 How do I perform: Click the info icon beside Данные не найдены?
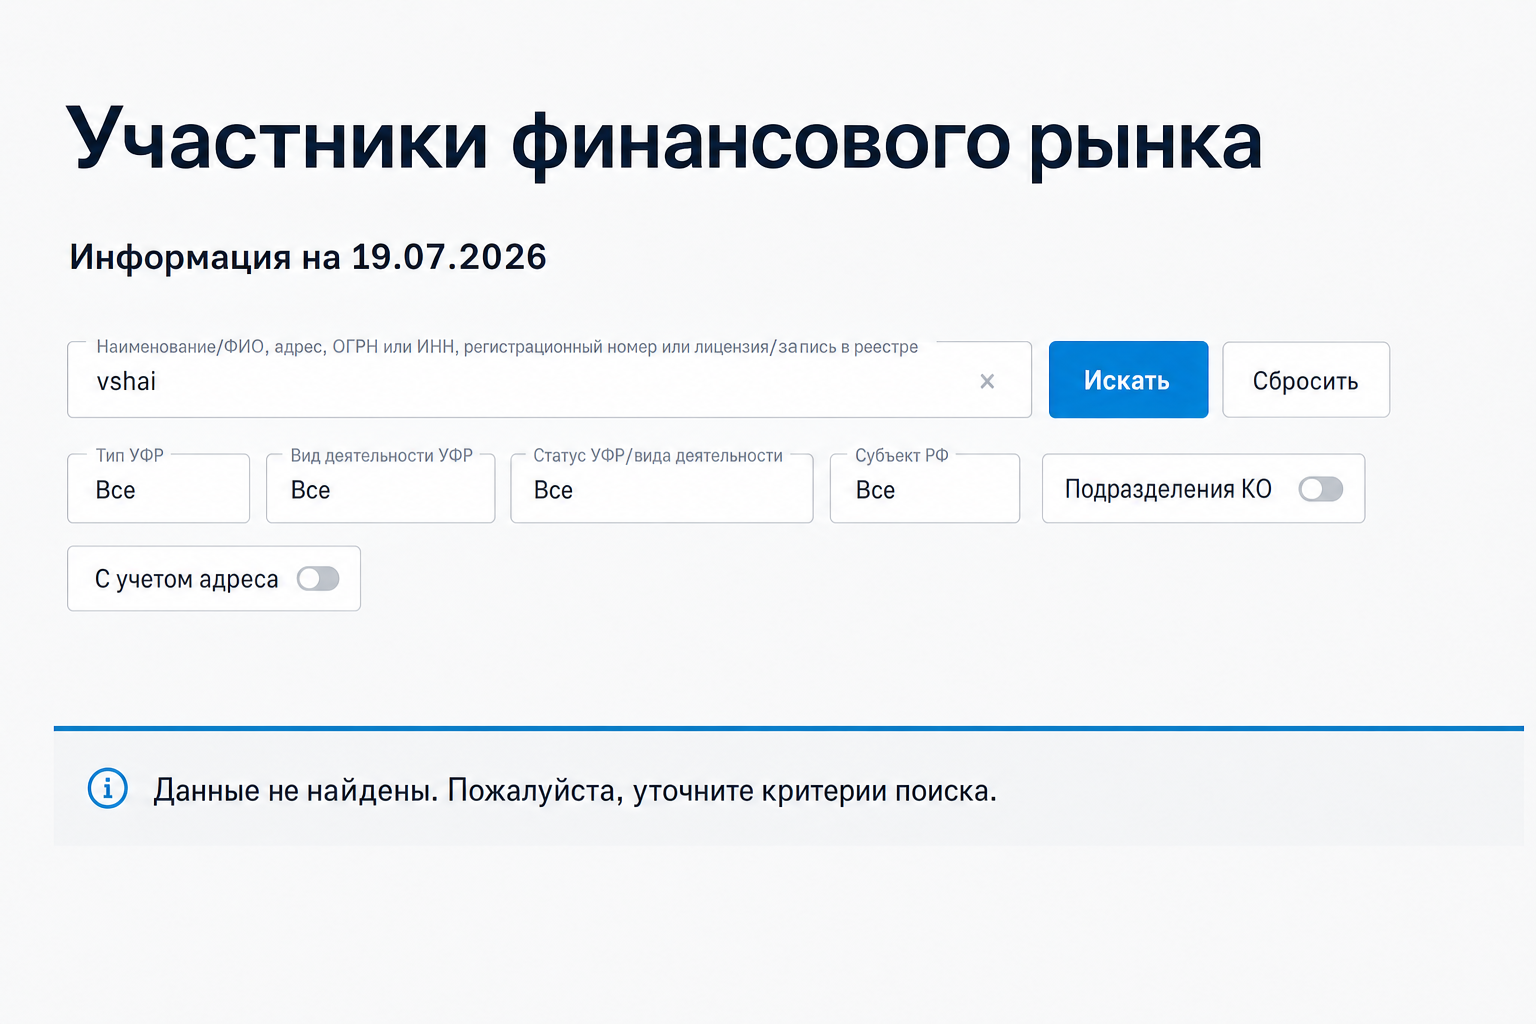point(108,789)
